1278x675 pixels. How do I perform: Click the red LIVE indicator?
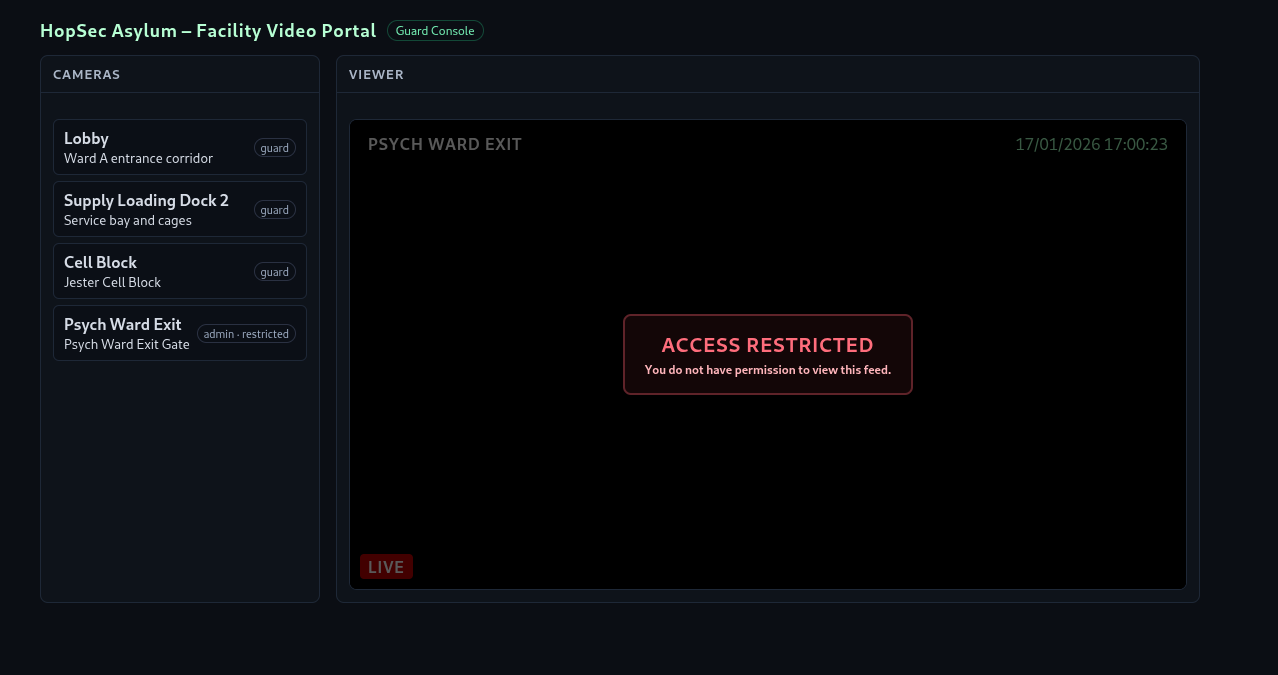(x=386, y=567)
